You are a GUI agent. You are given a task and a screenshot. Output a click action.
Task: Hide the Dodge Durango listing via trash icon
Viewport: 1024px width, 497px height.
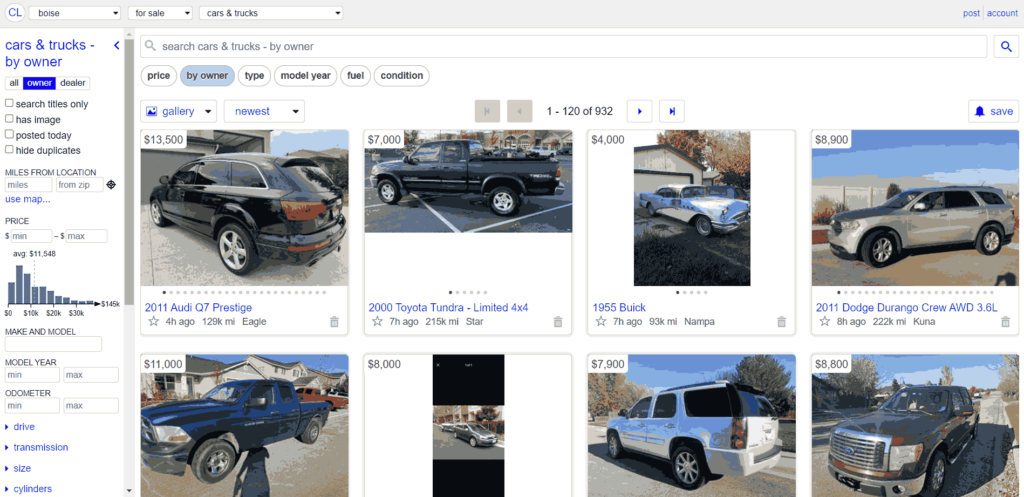pos(1005,321)
